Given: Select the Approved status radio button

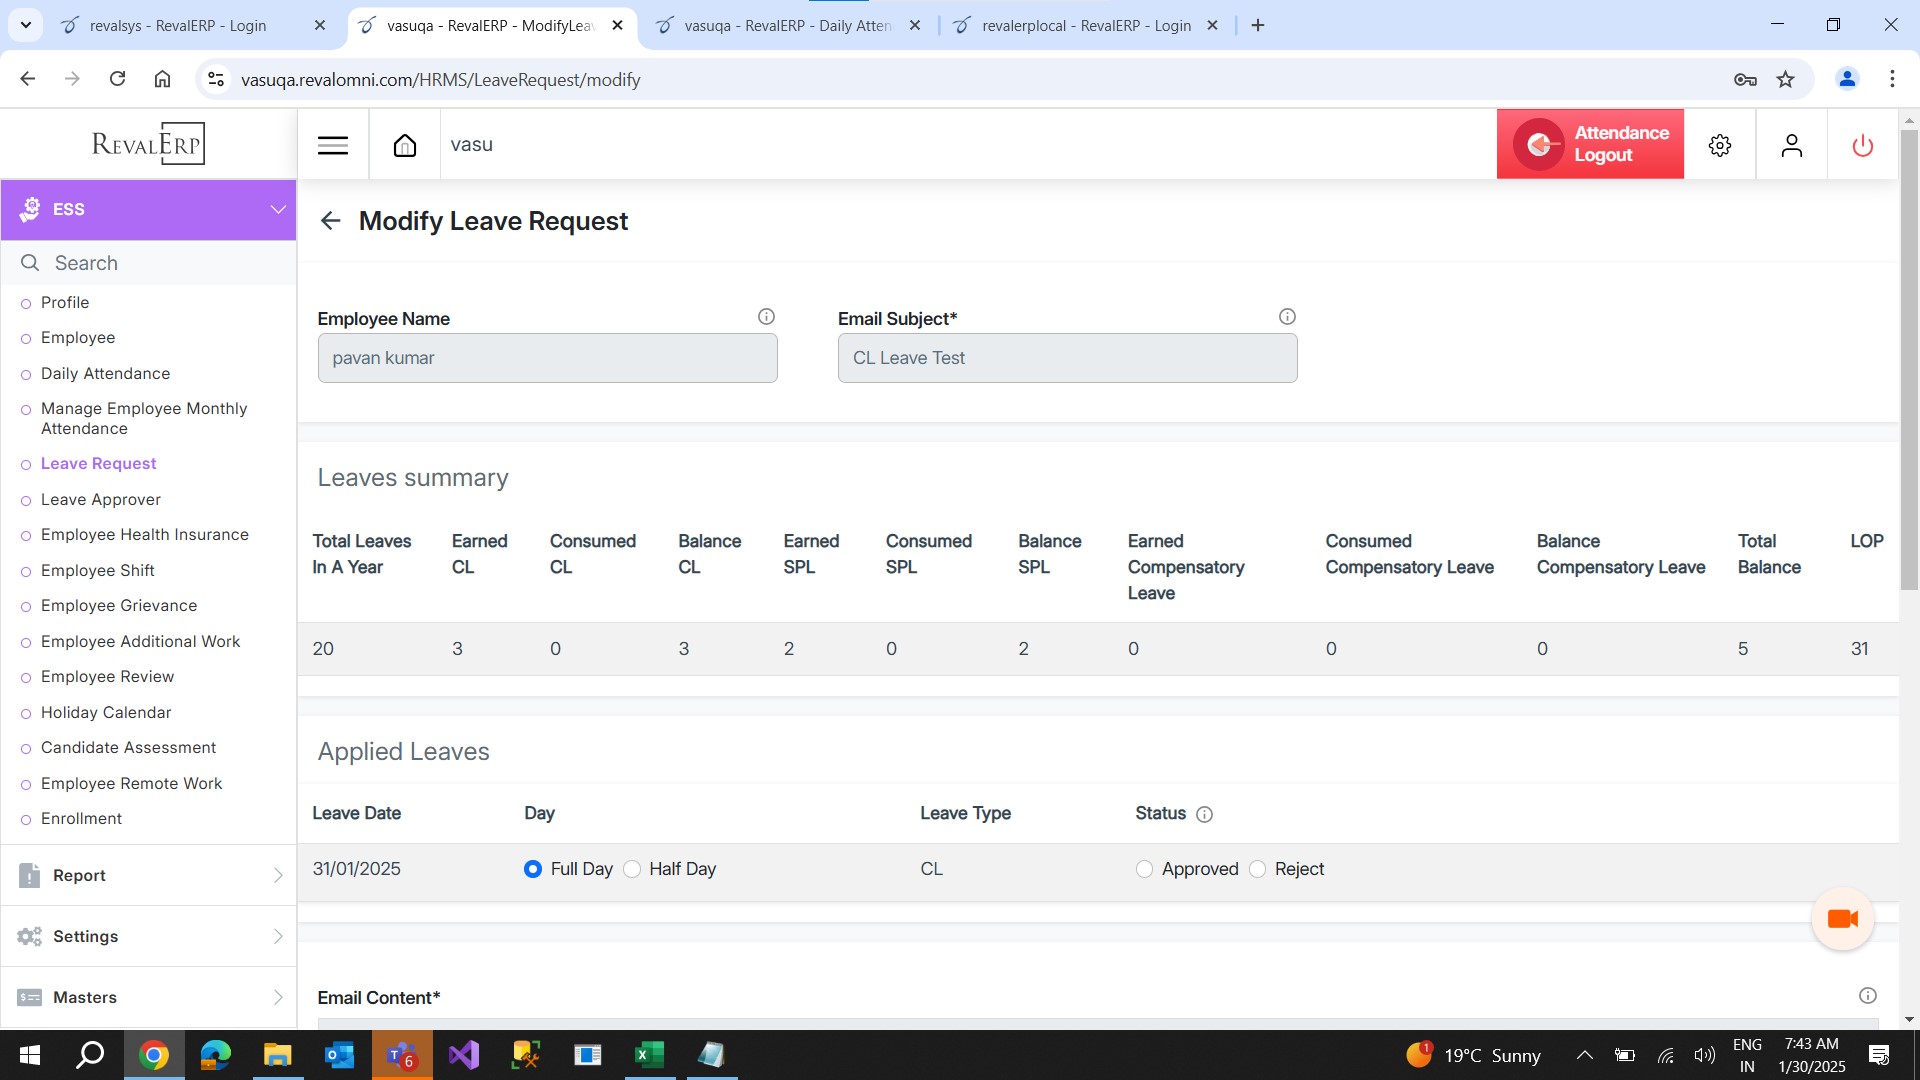Looking at the screenshot, I should [1144, 869].
